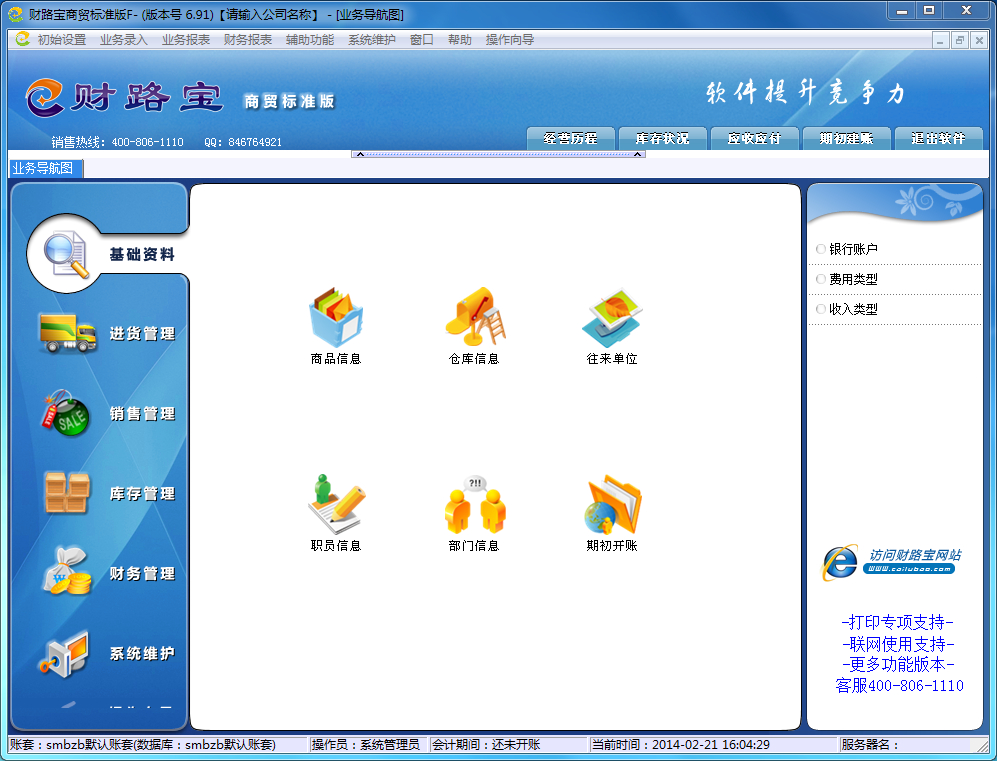Image resolution: width=997 pixels, height=761 pixels.
Task: Click the 财务管理 sidebar label
Action: 142,573
